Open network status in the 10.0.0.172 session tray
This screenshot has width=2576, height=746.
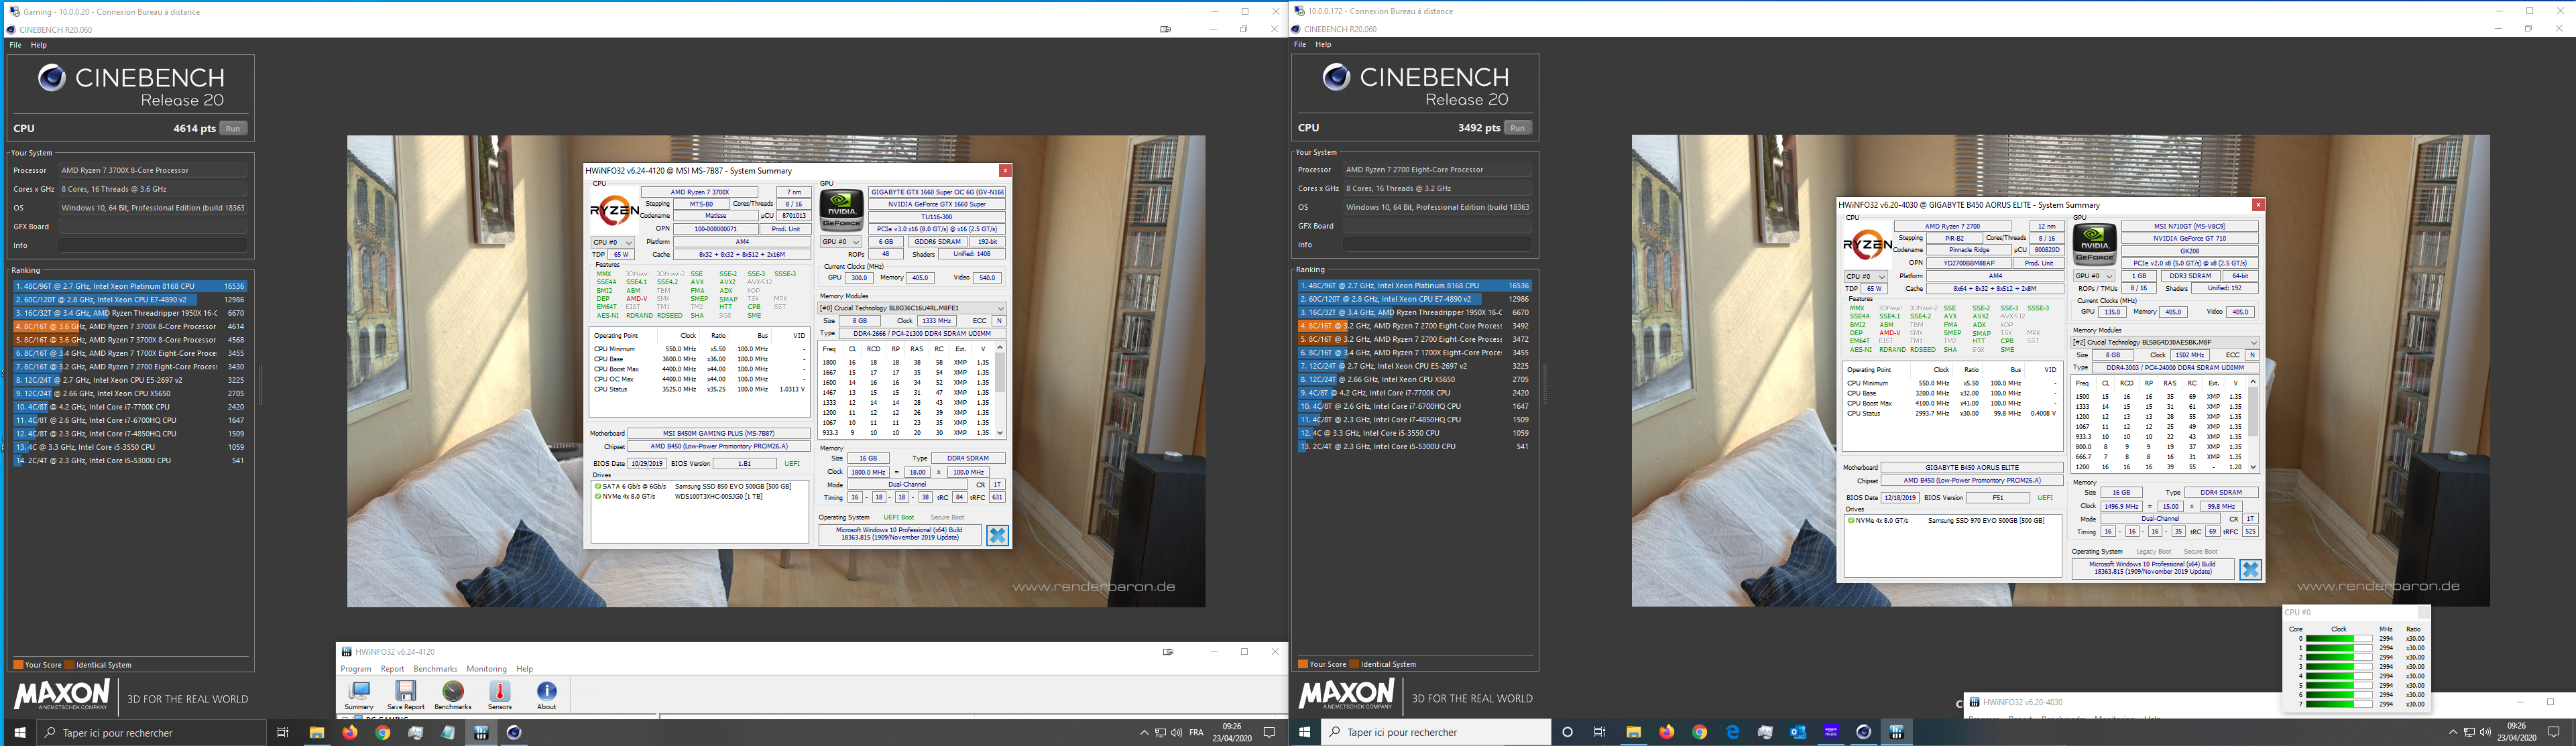[x=2469, y=733]
